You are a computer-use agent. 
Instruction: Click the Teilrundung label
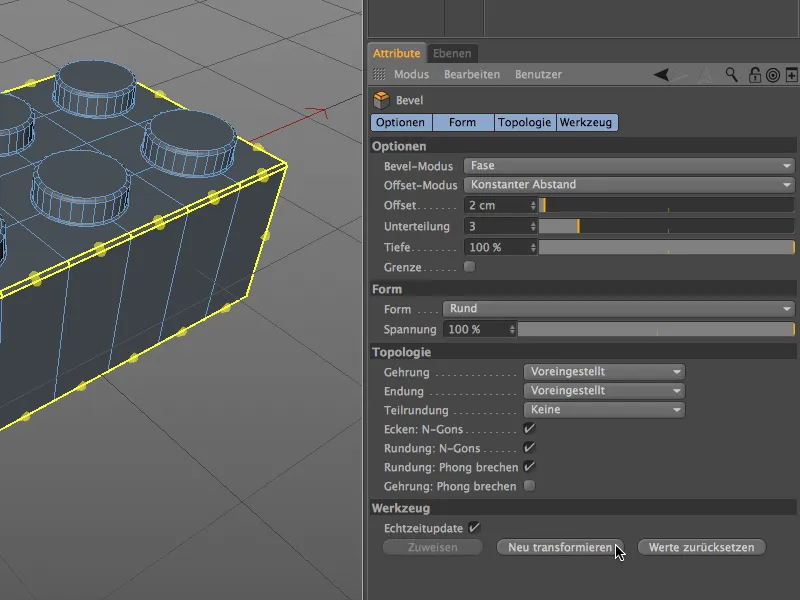tap(416, 410)
